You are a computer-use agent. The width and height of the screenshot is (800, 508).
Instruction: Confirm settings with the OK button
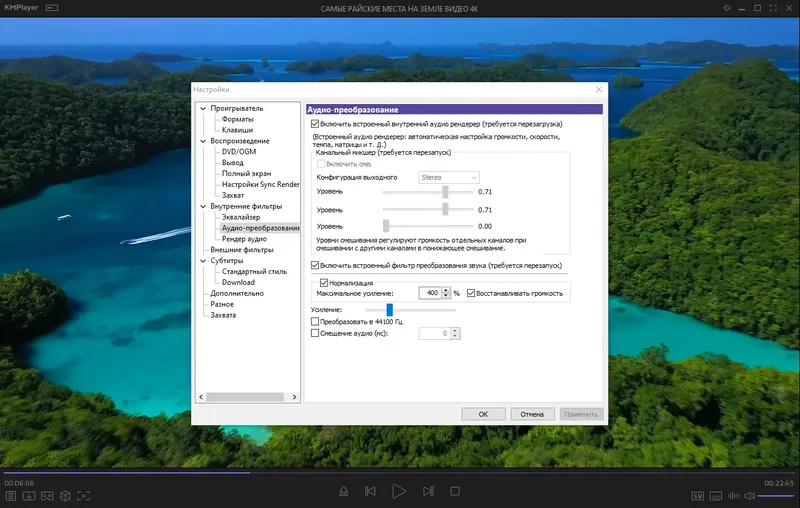(483, 414)
